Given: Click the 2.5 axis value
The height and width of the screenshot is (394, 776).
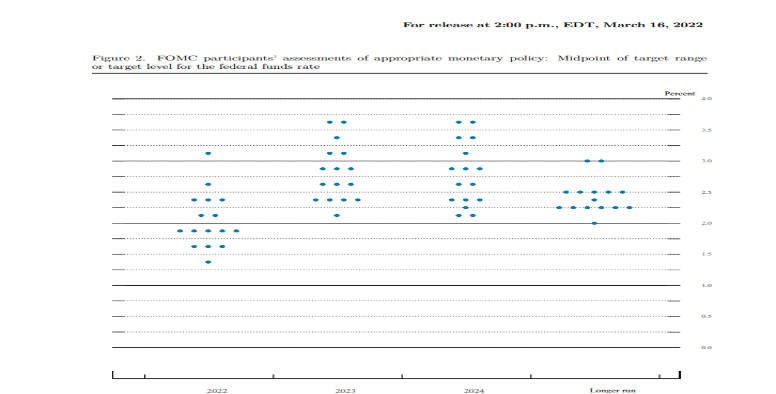Looking at the screenshot, I should click(x=706, y=192).
